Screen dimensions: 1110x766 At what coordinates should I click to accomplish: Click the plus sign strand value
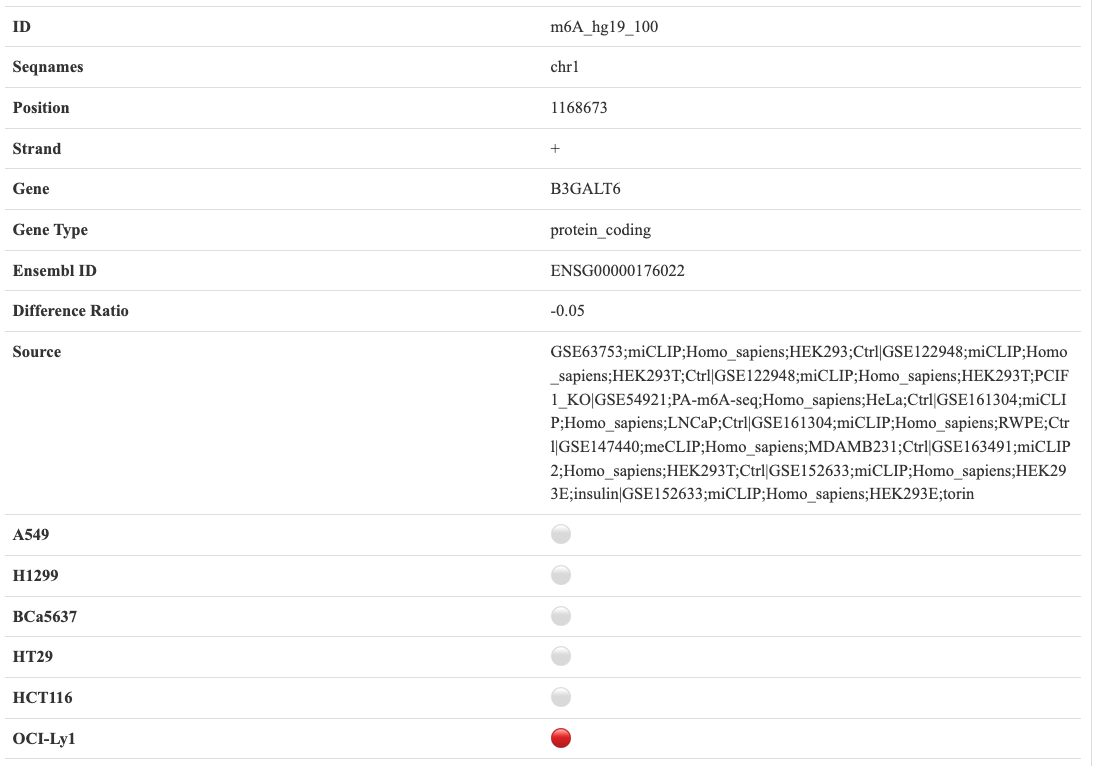pyautogui.click(x=556, y=149)
